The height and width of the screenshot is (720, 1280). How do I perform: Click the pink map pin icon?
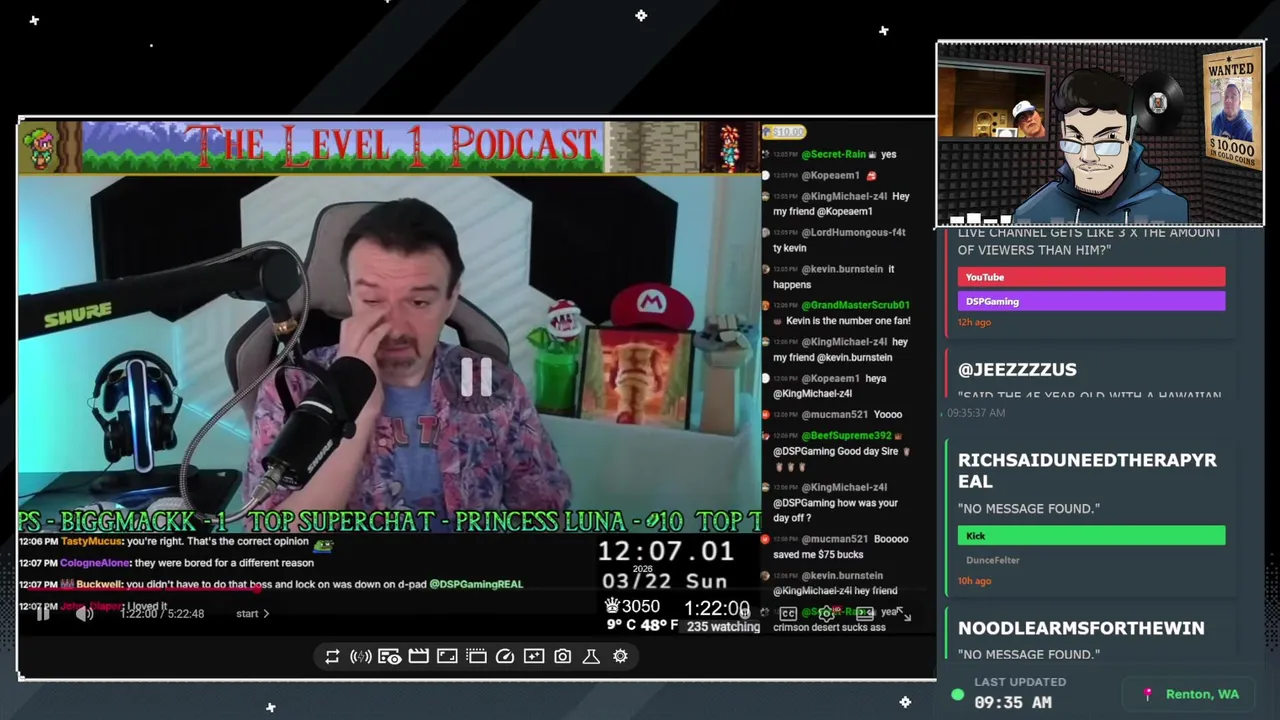pyautogui.click(x=1147, y=694)
